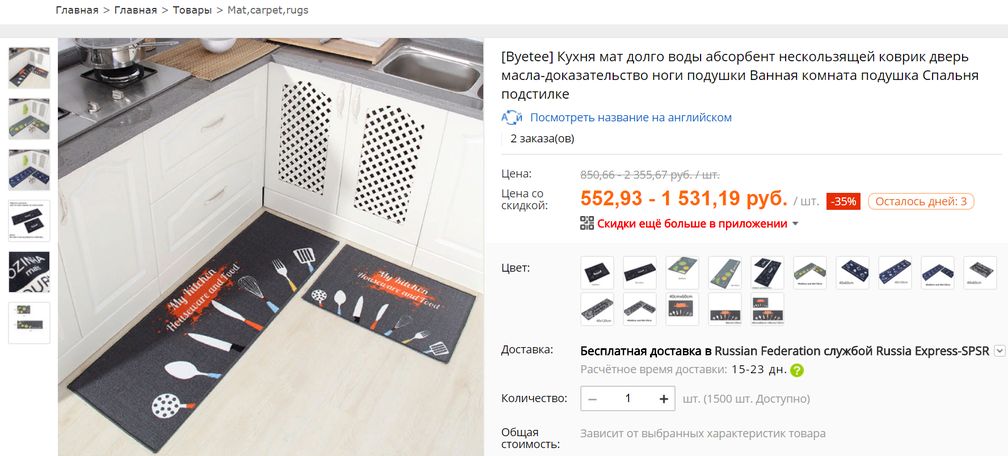Select the green mat color swatch
Image resolution: width=1008 pixels, height=456 pixels.
pos(682,273)
